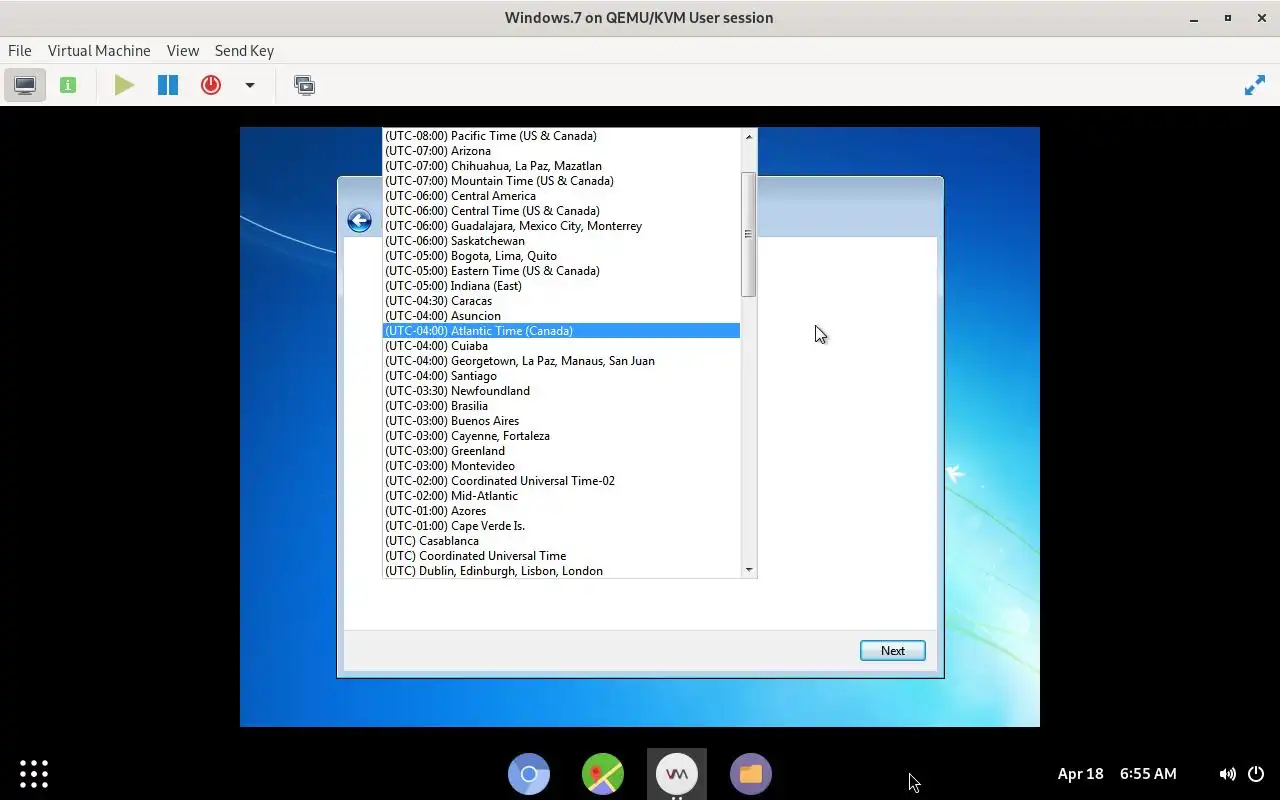Power on the virtual machine
1280x800 pixels.
click(124, 85)
